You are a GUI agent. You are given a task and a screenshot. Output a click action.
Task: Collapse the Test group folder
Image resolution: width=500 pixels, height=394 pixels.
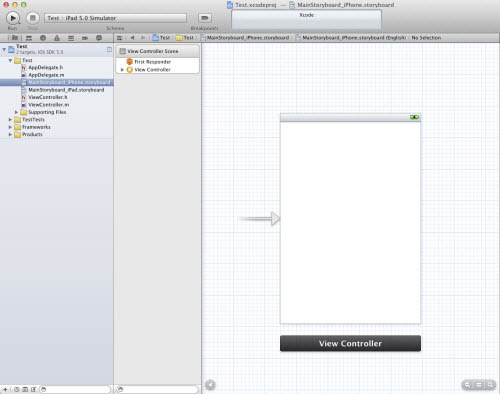(x=10, y=61)
